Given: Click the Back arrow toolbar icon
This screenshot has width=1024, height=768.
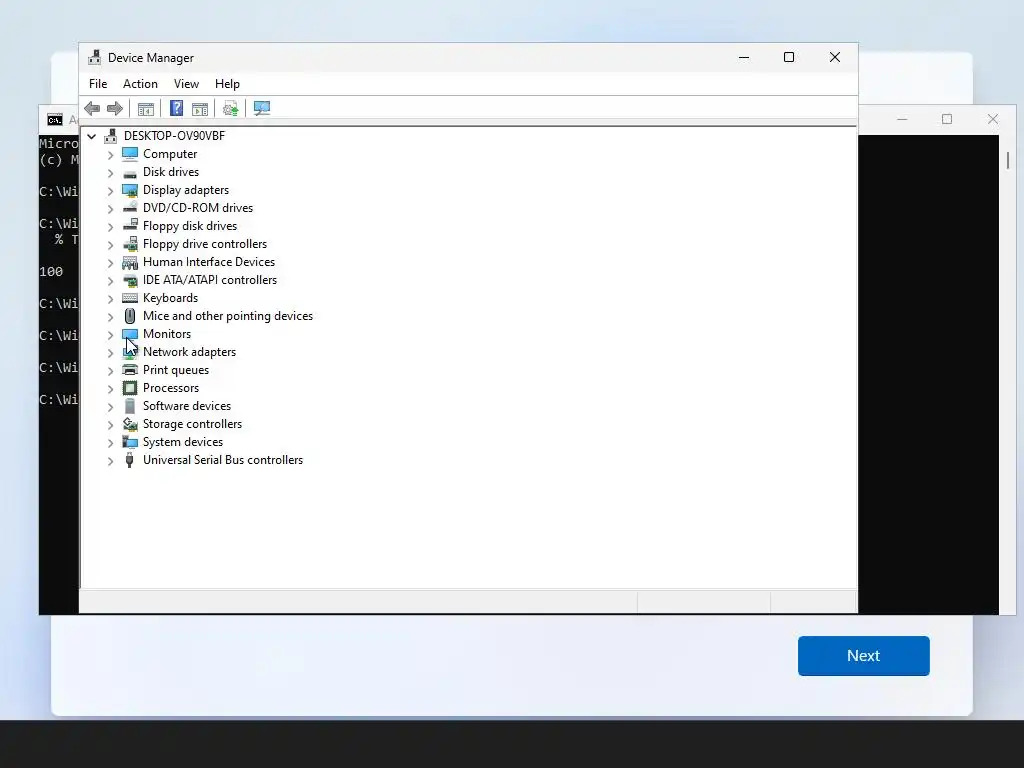Looking at the screenshot, I should (92, 108).
